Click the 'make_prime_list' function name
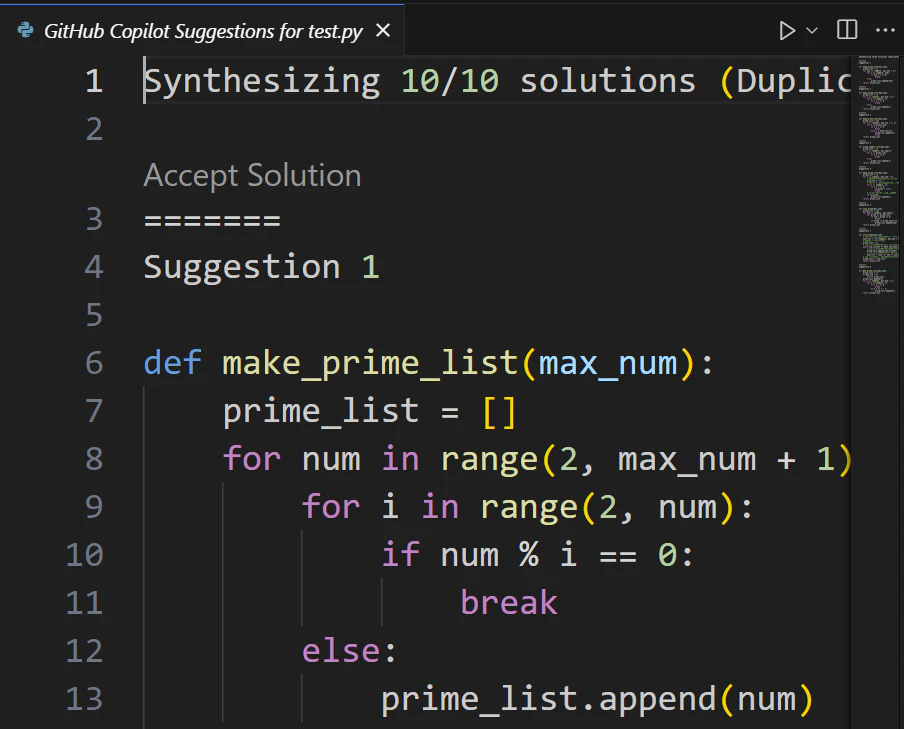This screenshot has height=729, width=904. [x=371, y=363]
